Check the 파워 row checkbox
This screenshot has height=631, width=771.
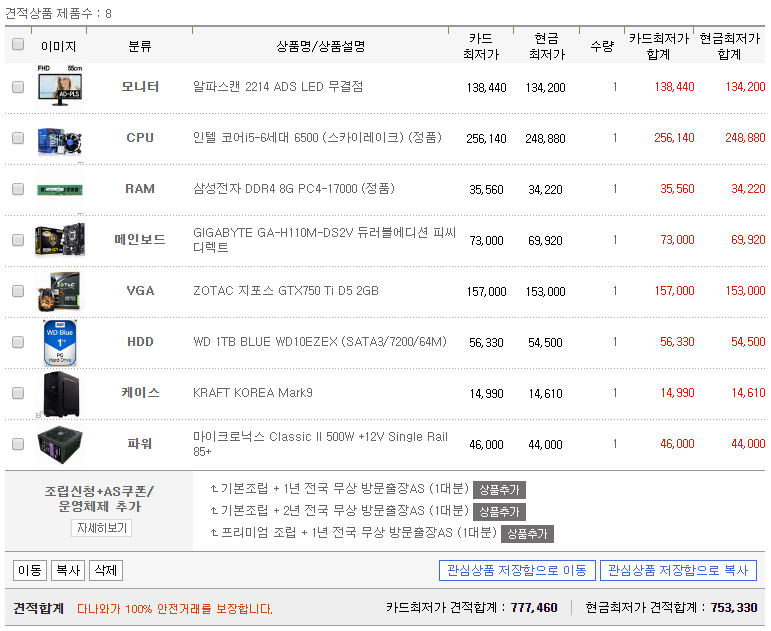18,444
